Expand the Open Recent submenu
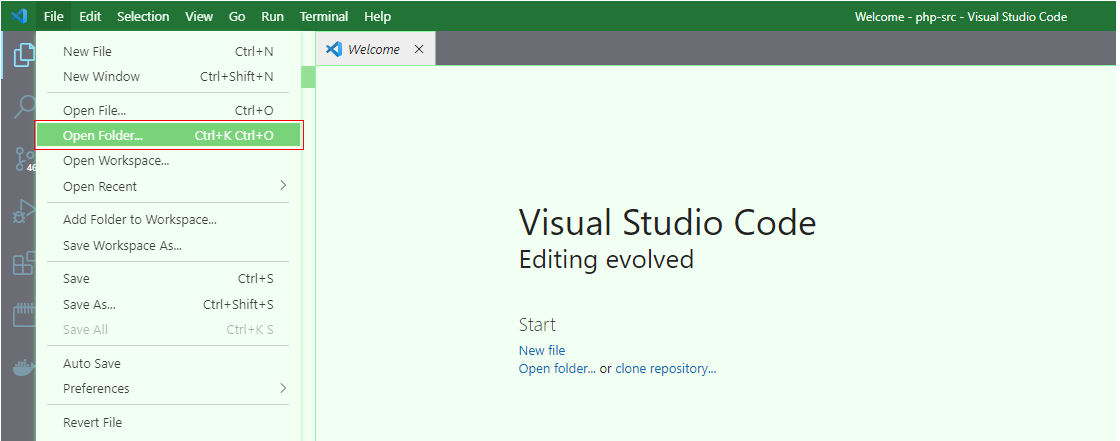The width and height of the screenshot is (1120, 441). pos(169,186)
